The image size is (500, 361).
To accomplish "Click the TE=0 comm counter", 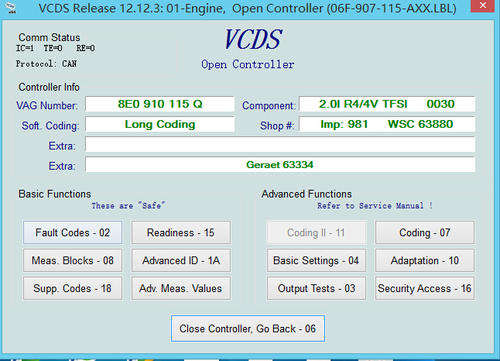I will (x=53, y=48).
